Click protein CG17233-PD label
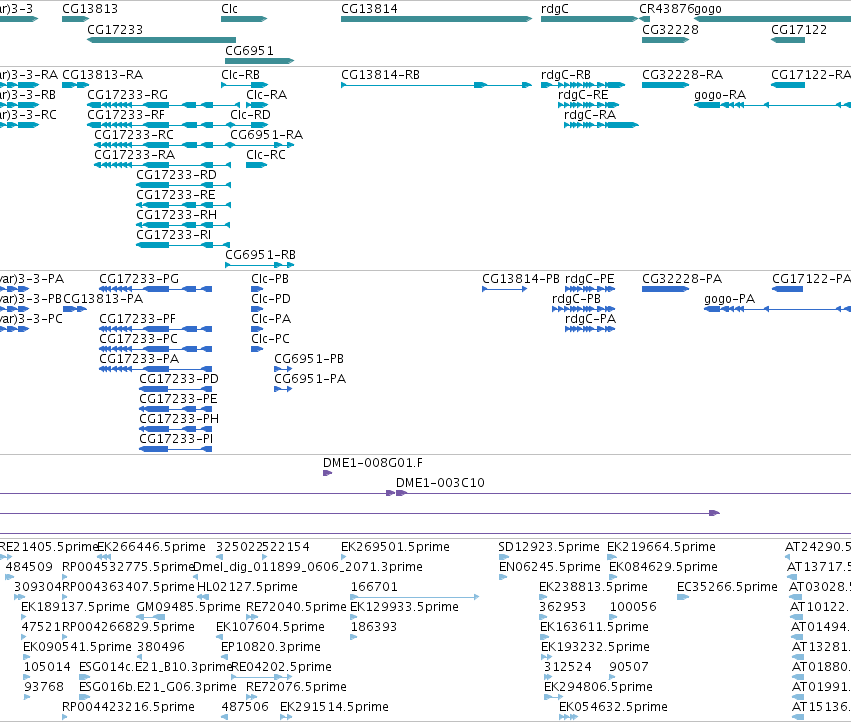 (179, 379)
